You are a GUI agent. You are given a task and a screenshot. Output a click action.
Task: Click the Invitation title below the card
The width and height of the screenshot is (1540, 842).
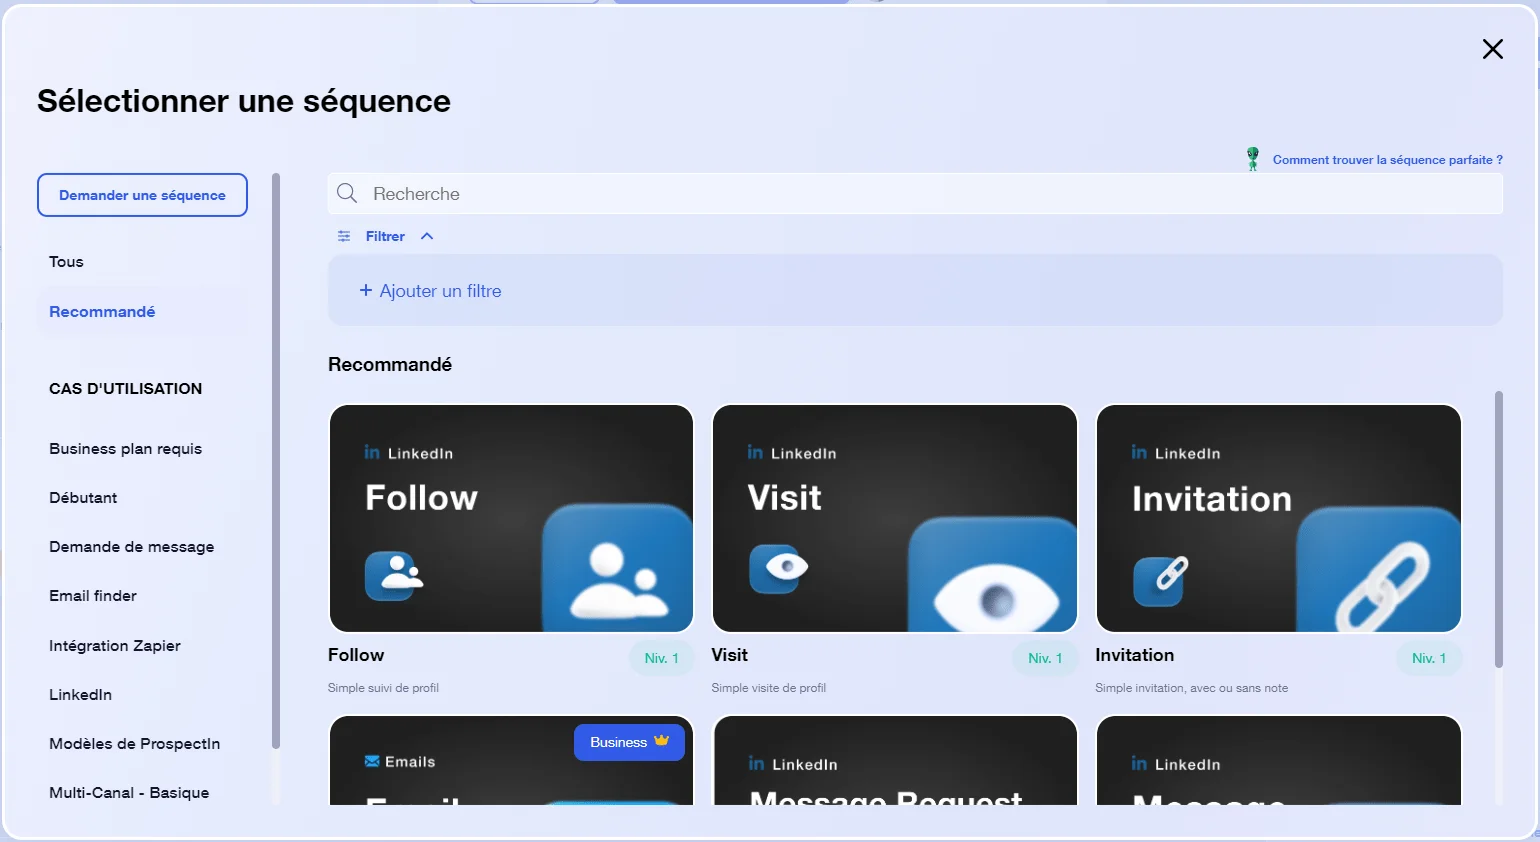(1134, 655)
